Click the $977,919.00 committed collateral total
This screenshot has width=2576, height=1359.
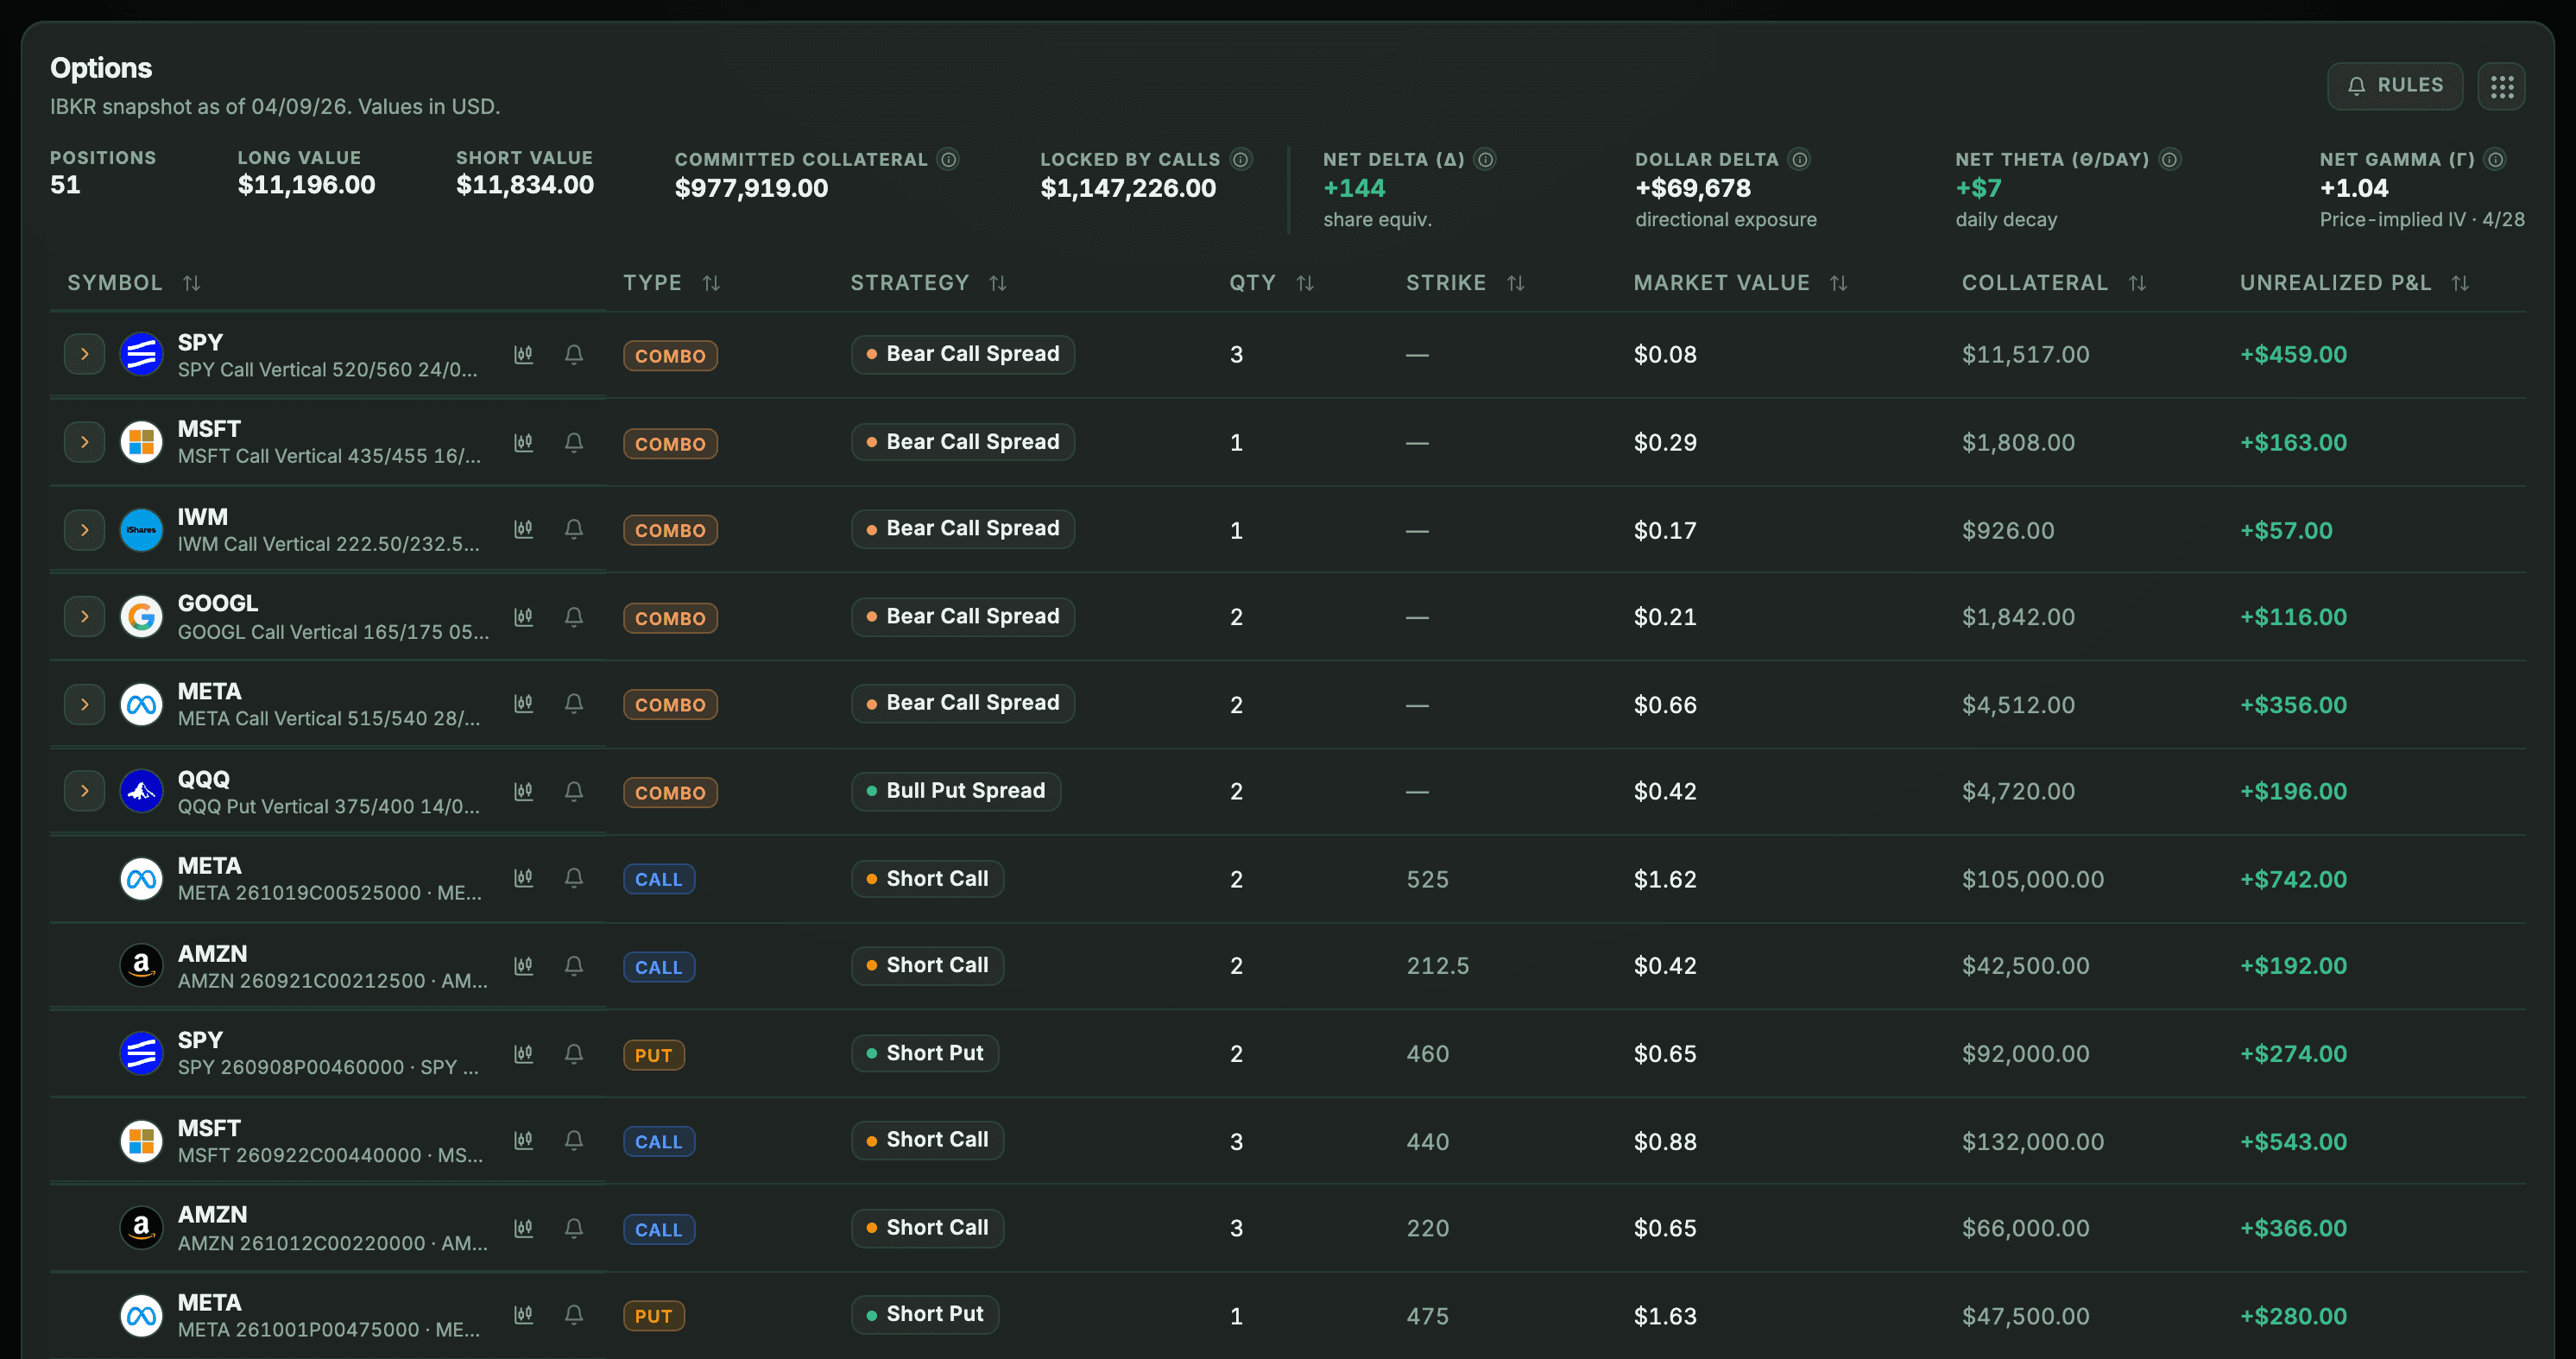pos(751,188)
